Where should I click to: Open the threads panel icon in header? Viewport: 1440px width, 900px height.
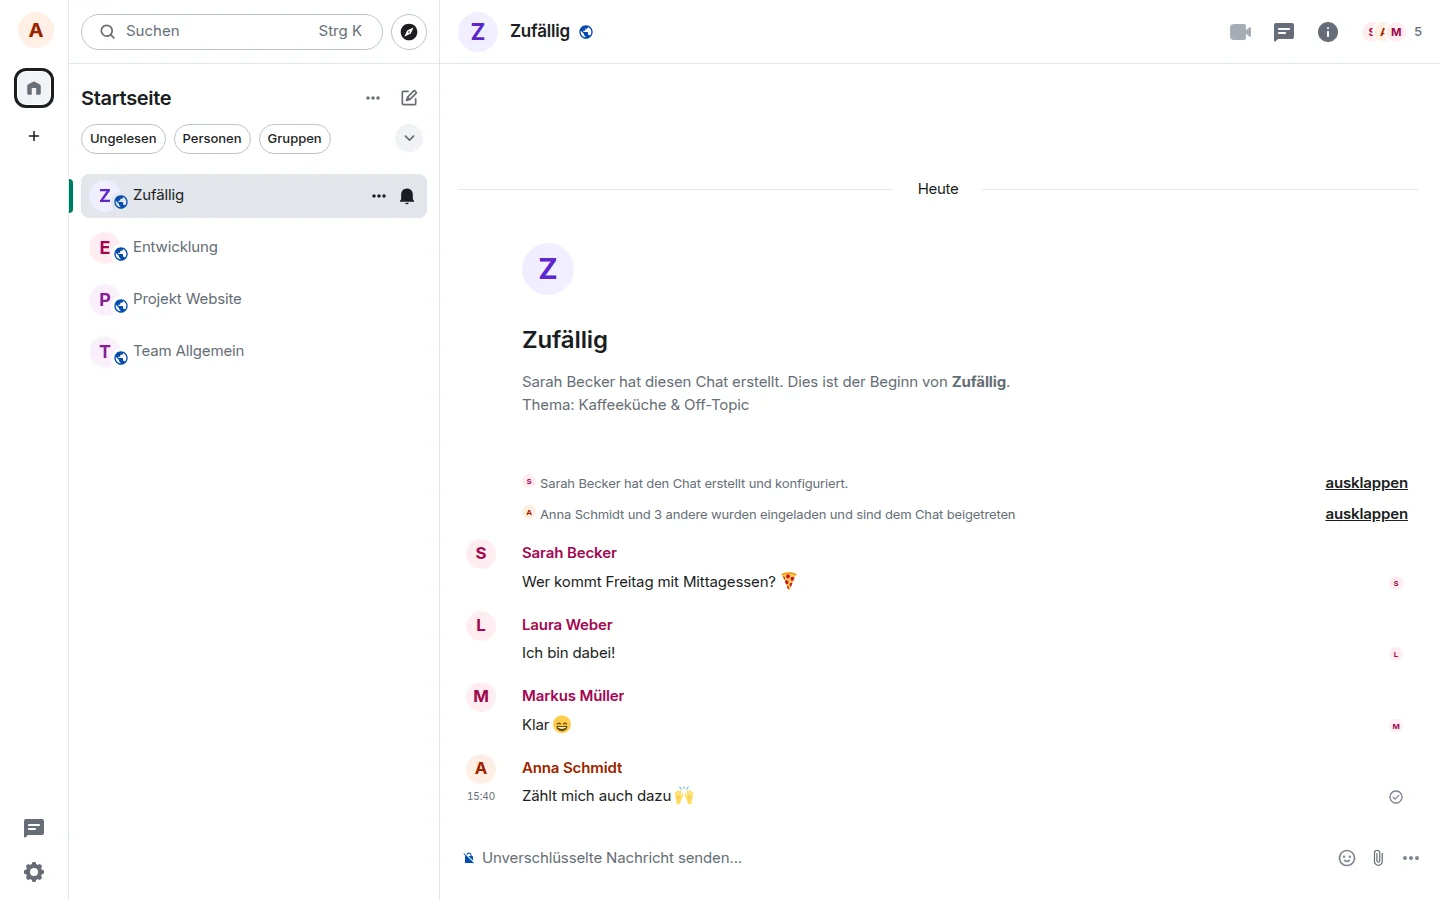tap(1284, 32)
